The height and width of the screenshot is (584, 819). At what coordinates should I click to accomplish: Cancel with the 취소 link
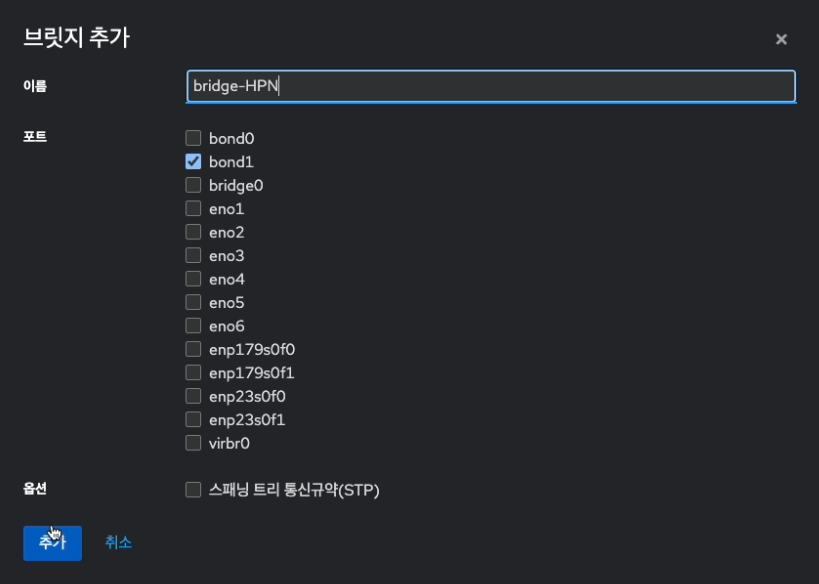tap(118, 542)
